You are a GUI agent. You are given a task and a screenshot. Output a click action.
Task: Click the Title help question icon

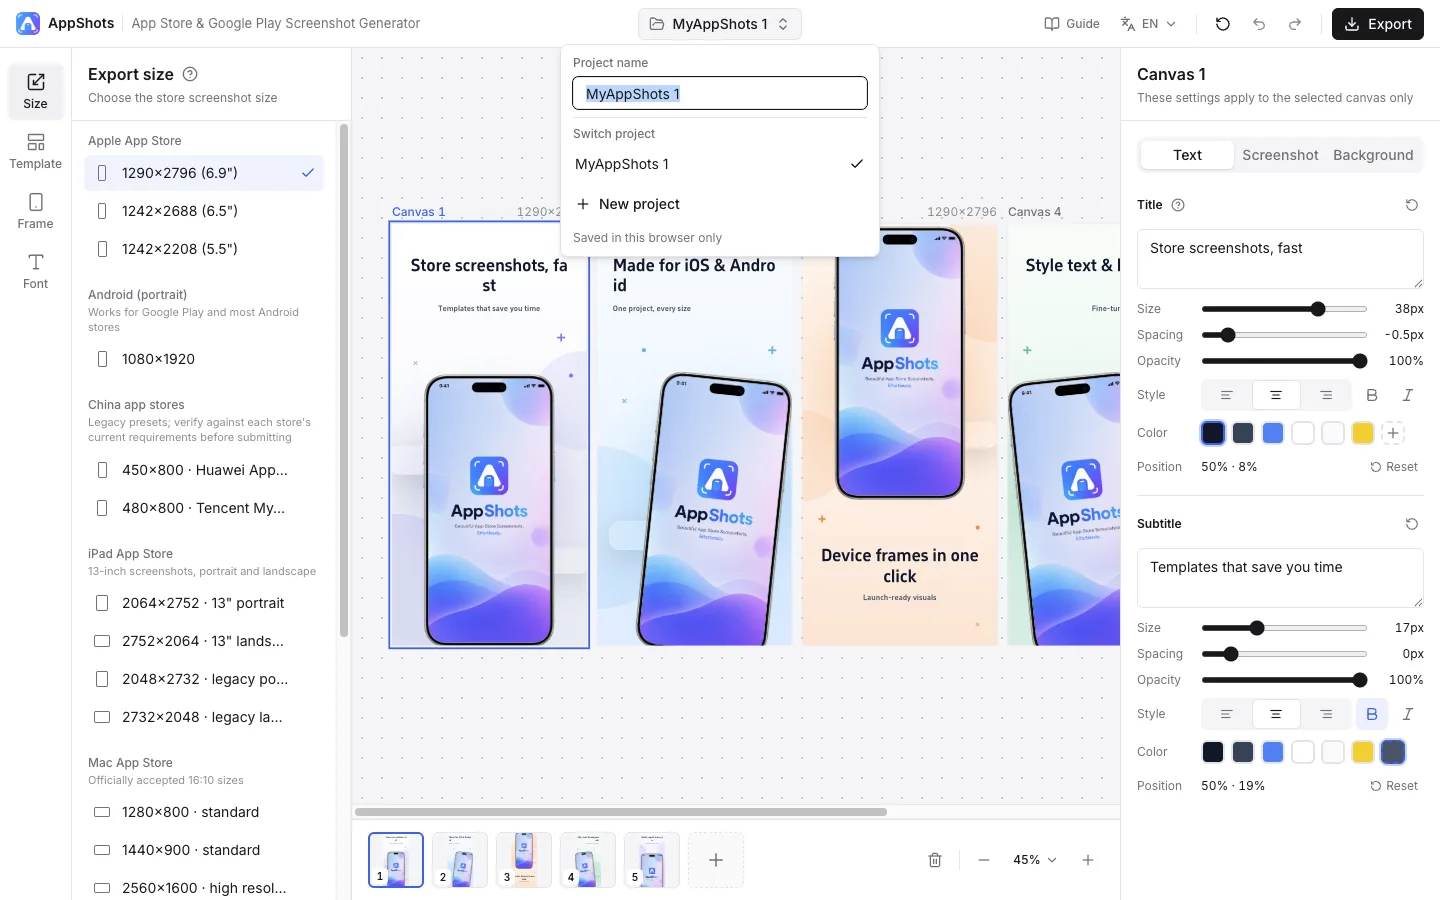click(1178, 205)
